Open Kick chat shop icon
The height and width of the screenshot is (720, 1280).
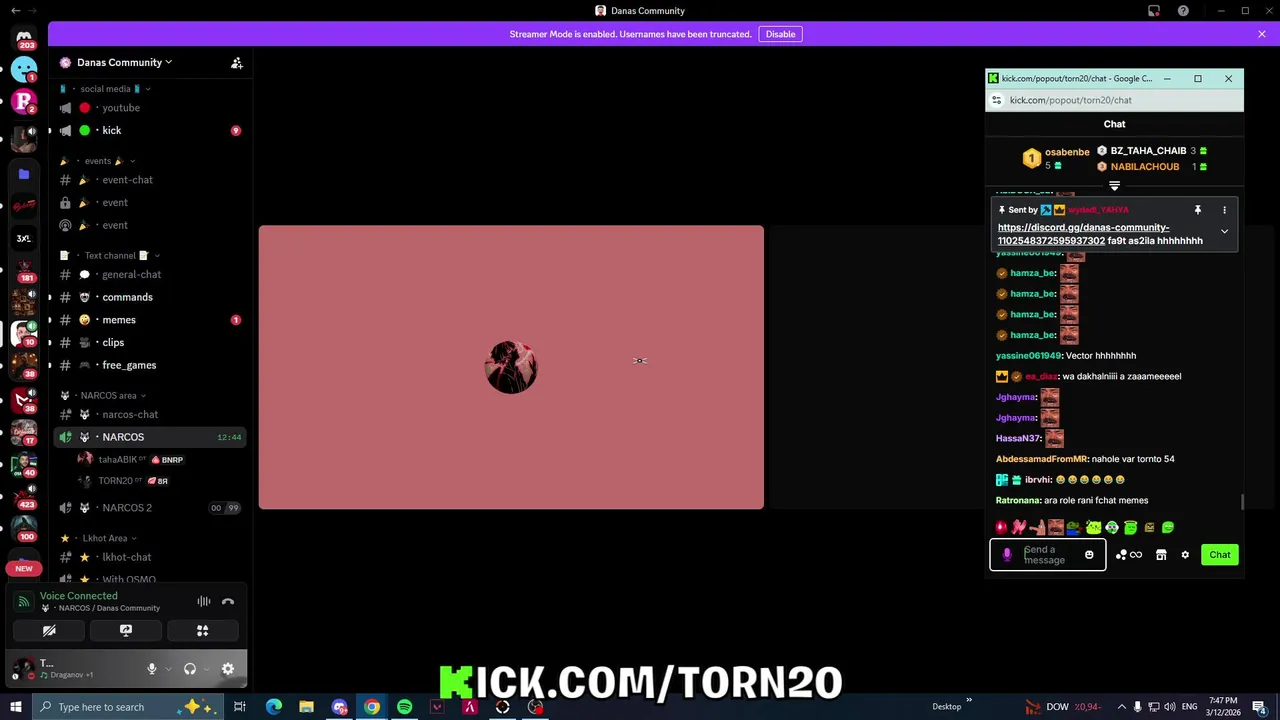(x=1161, y=555)
